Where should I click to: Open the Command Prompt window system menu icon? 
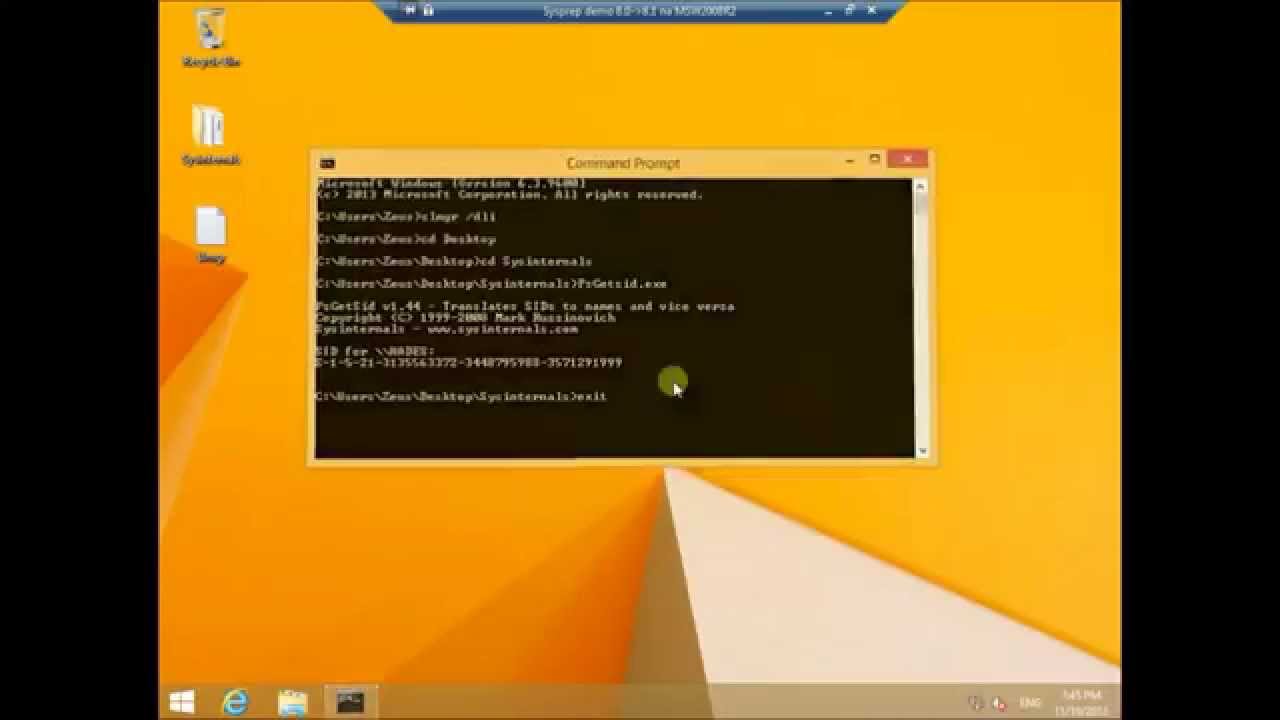(x=327, y=163)
